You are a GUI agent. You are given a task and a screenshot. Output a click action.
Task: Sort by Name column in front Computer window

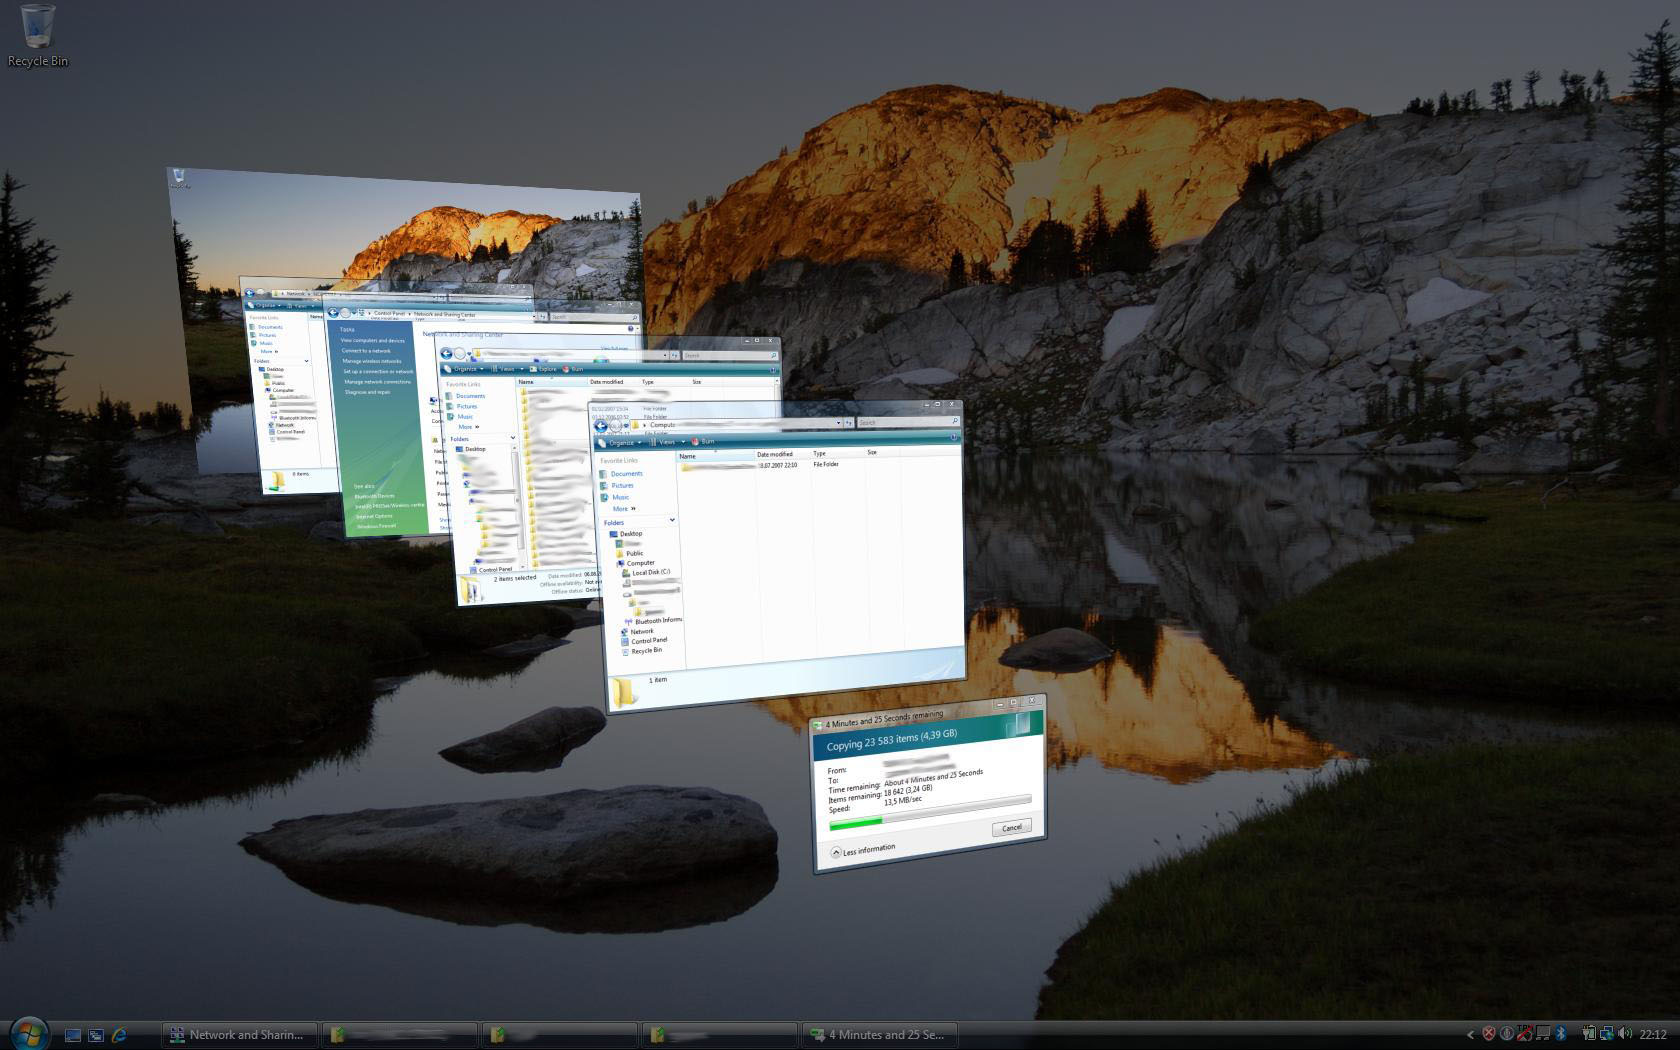(x=716, y=456)
